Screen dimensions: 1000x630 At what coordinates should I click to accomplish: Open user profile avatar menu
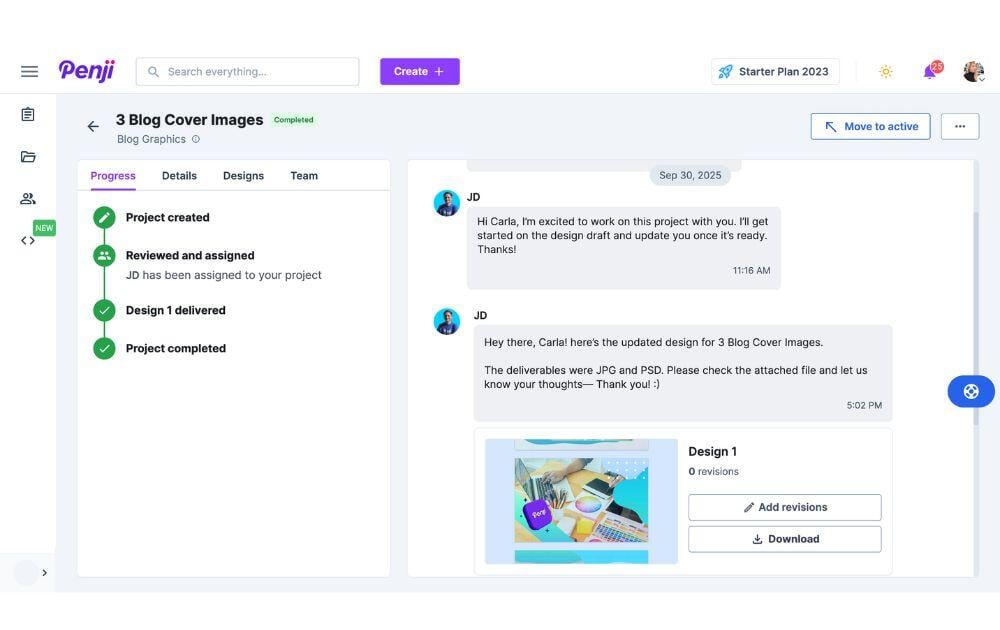(x=973, y=71)
